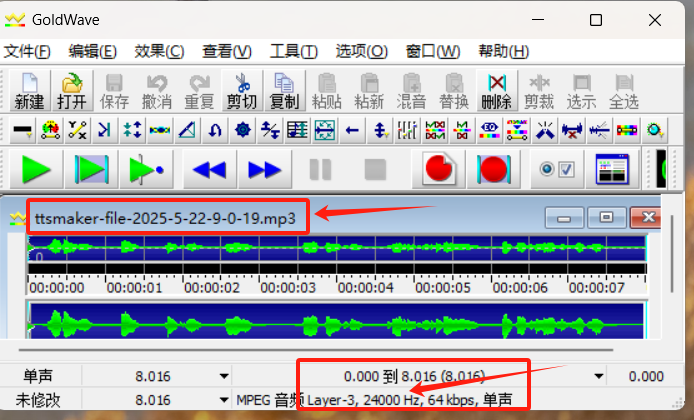Open the 编辑(E) menu

(x=93, y=51)
